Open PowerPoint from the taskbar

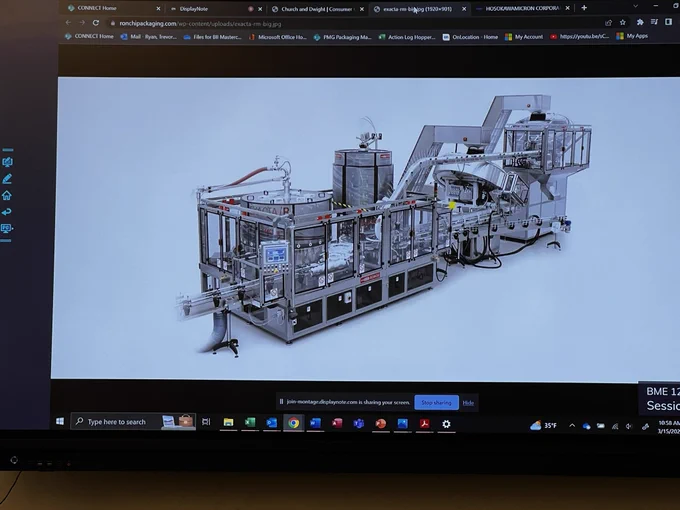[x=381, y=424]
